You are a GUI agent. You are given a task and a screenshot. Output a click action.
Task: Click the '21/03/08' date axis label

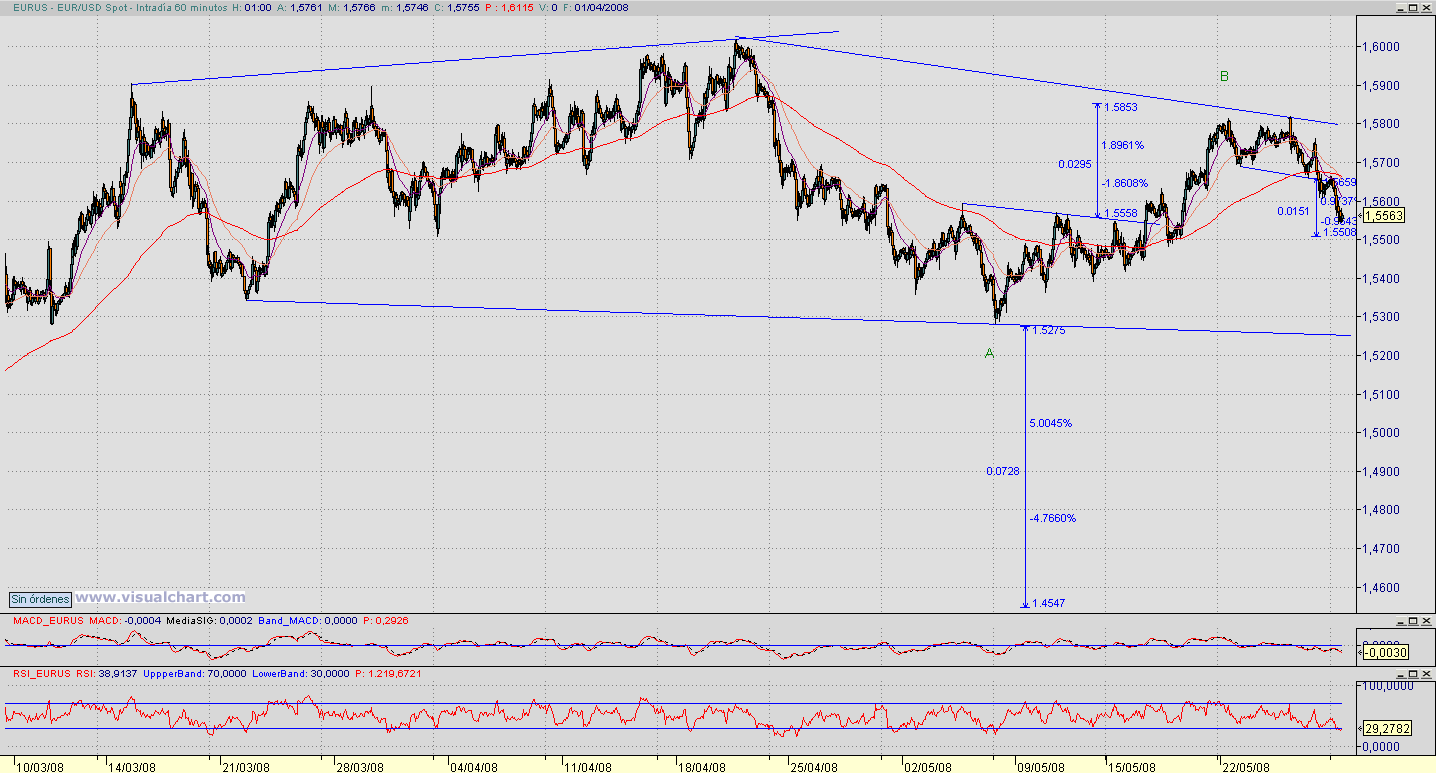(245, 767)
